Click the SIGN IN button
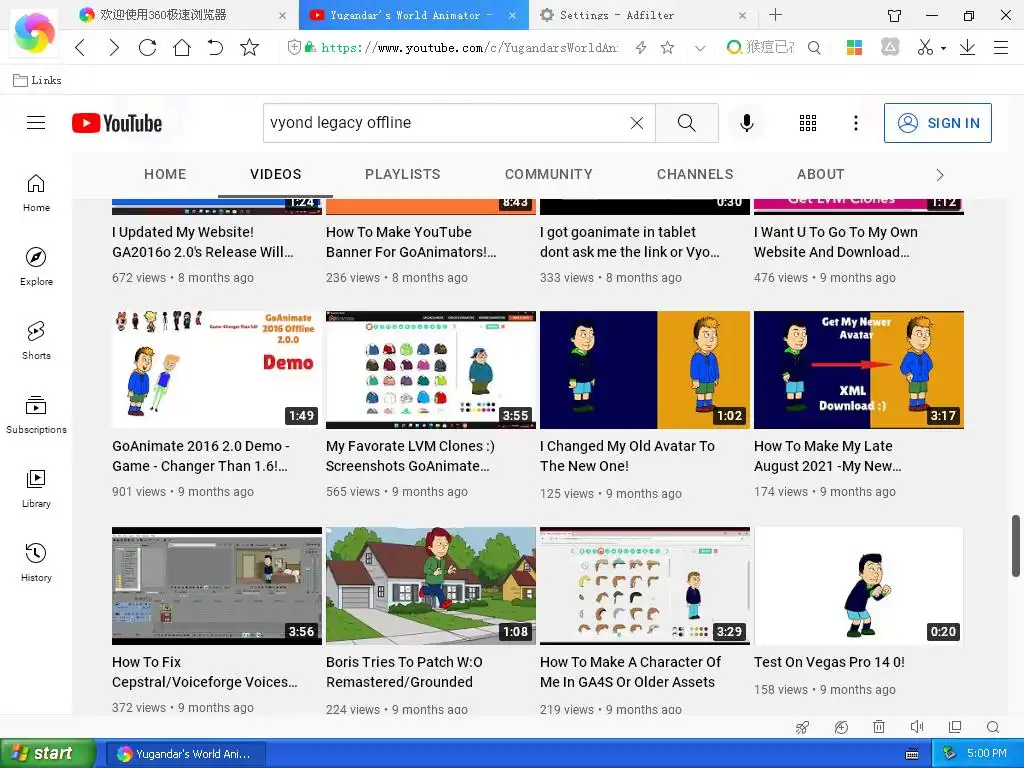1024x768 pixels. coord(938,123)
